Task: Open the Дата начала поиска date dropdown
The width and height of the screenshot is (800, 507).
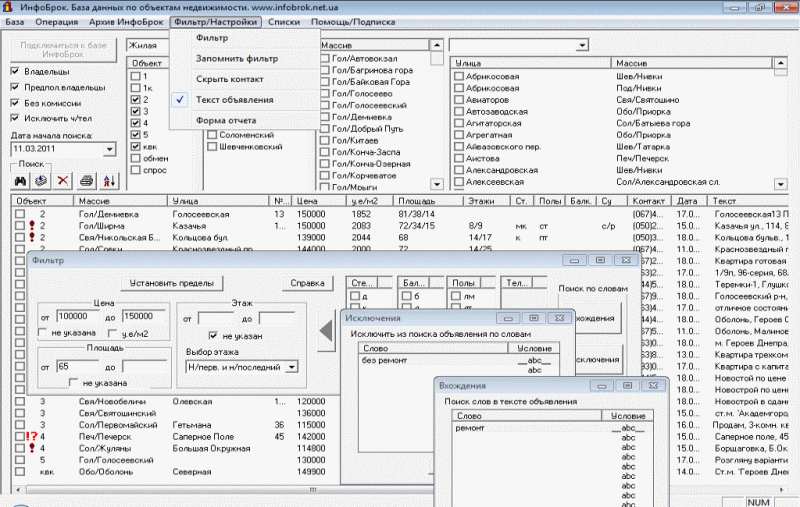Action: 109,149
